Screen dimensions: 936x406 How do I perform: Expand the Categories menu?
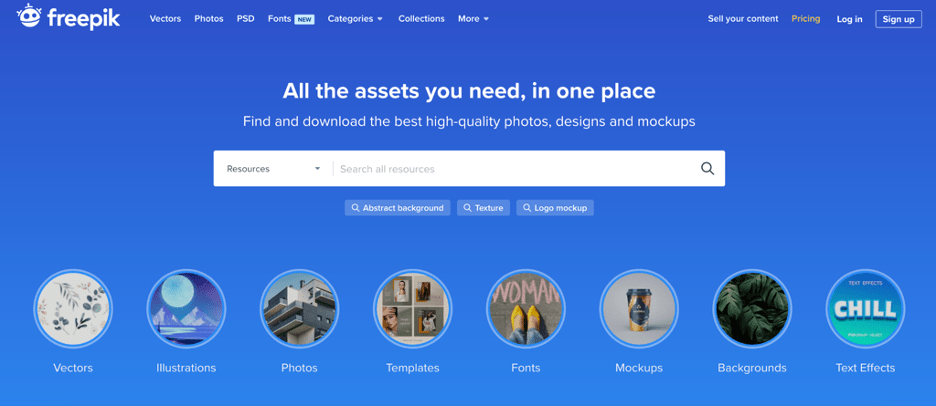tap(355, 19)
